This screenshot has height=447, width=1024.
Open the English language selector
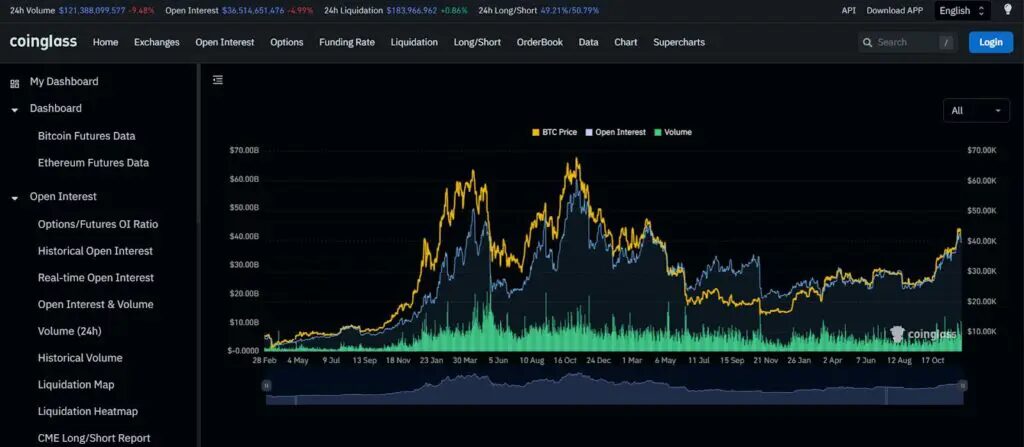point(962,10)
